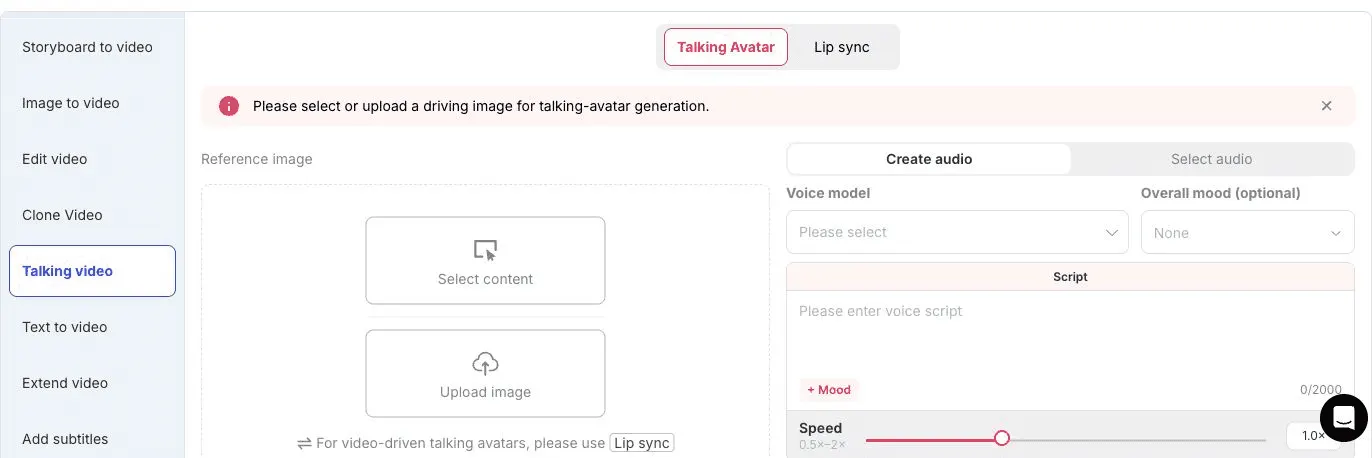This screenshot has width=1372, height=458.
Task: Open Add subtitles section
Action: click(92, 439)
